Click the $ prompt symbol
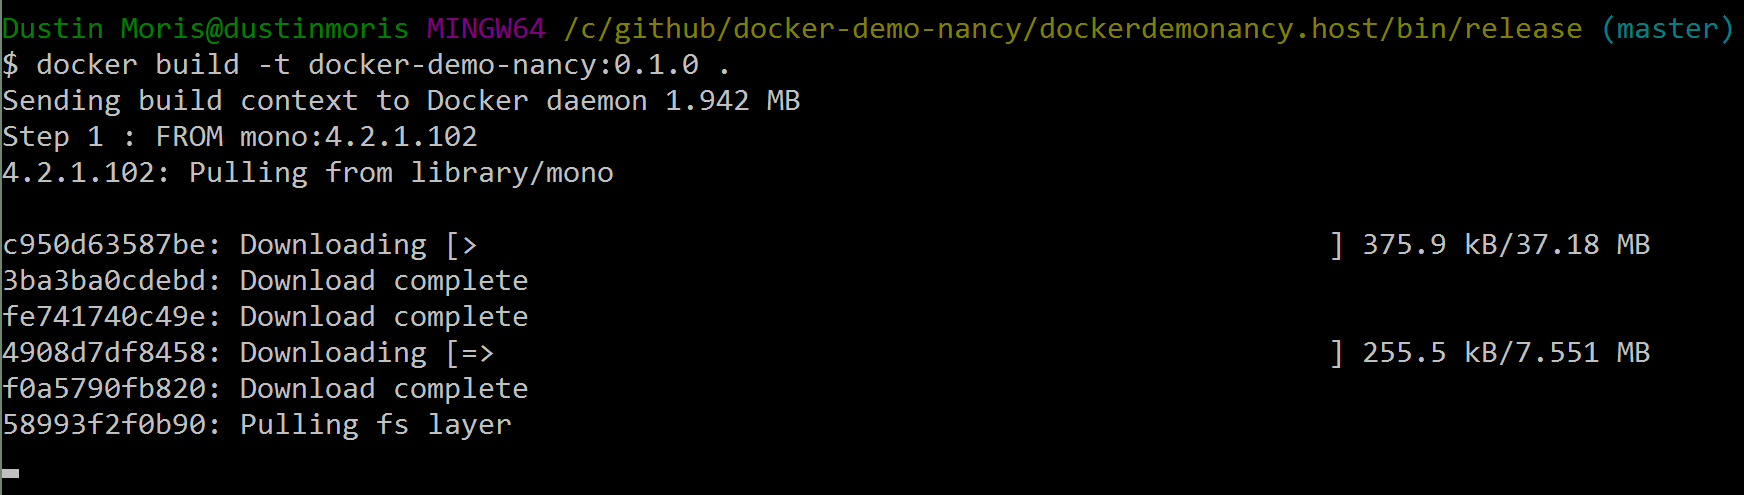The height and width of the screenshot is (495, 1744). [x=11, y=65]
